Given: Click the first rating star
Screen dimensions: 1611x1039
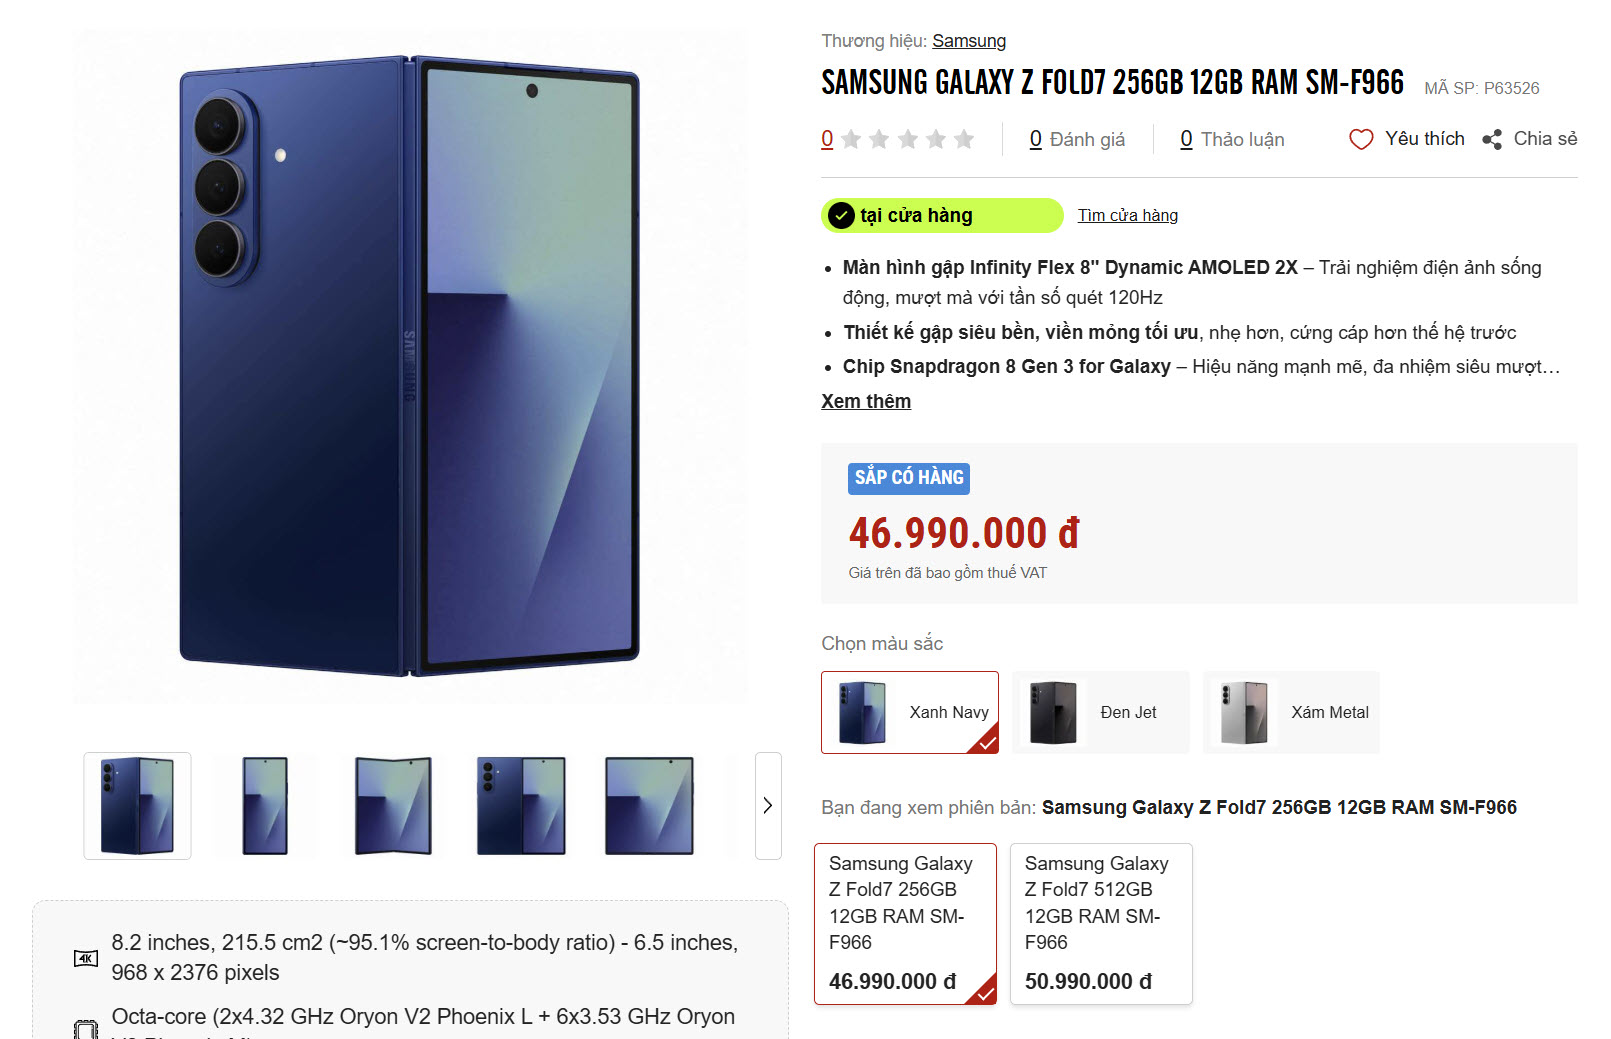Looking at the screenshot, I should click(x=851, y=139).
